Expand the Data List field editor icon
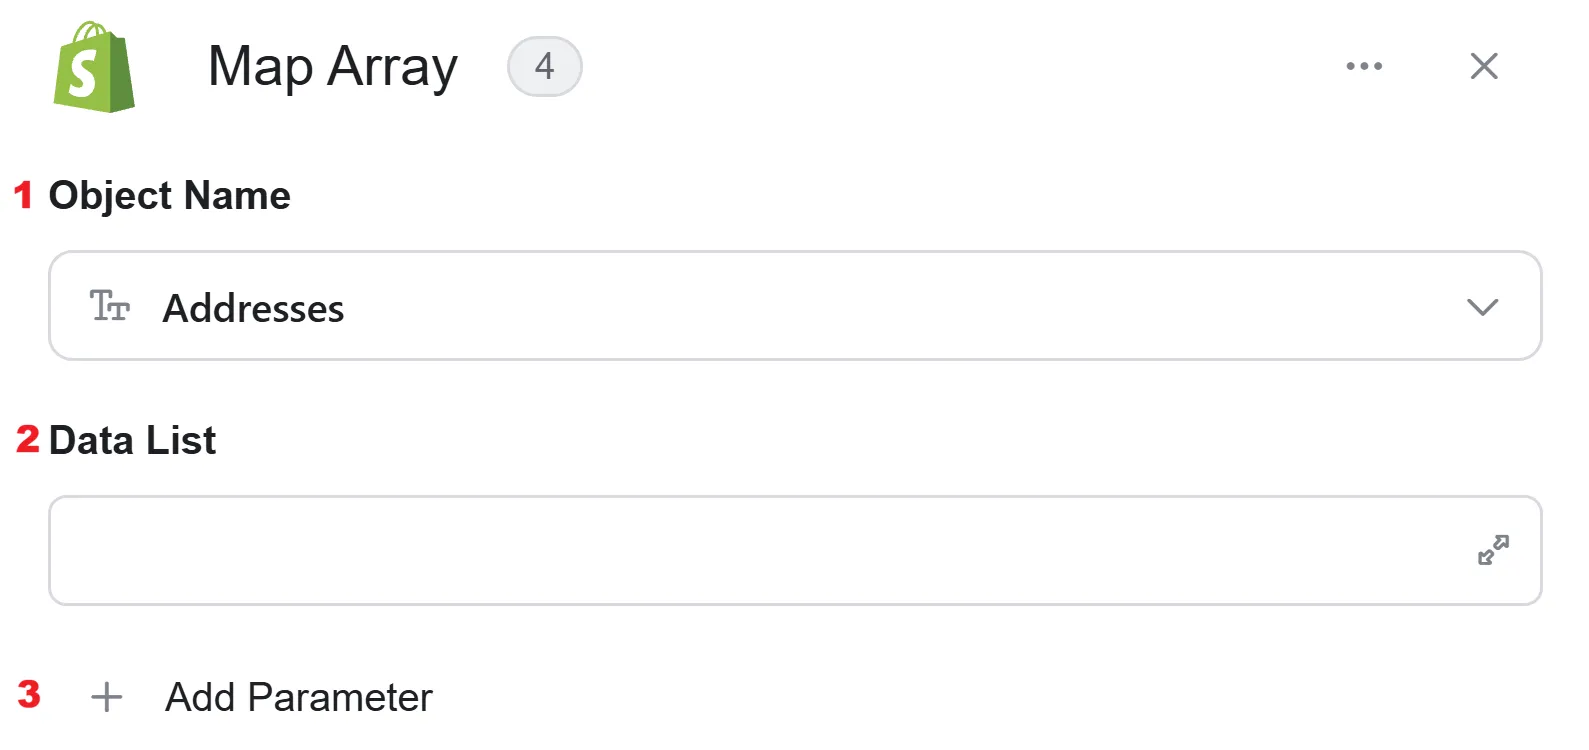The height and width of the screenshot is (750, 1589). pos(1493,550)
